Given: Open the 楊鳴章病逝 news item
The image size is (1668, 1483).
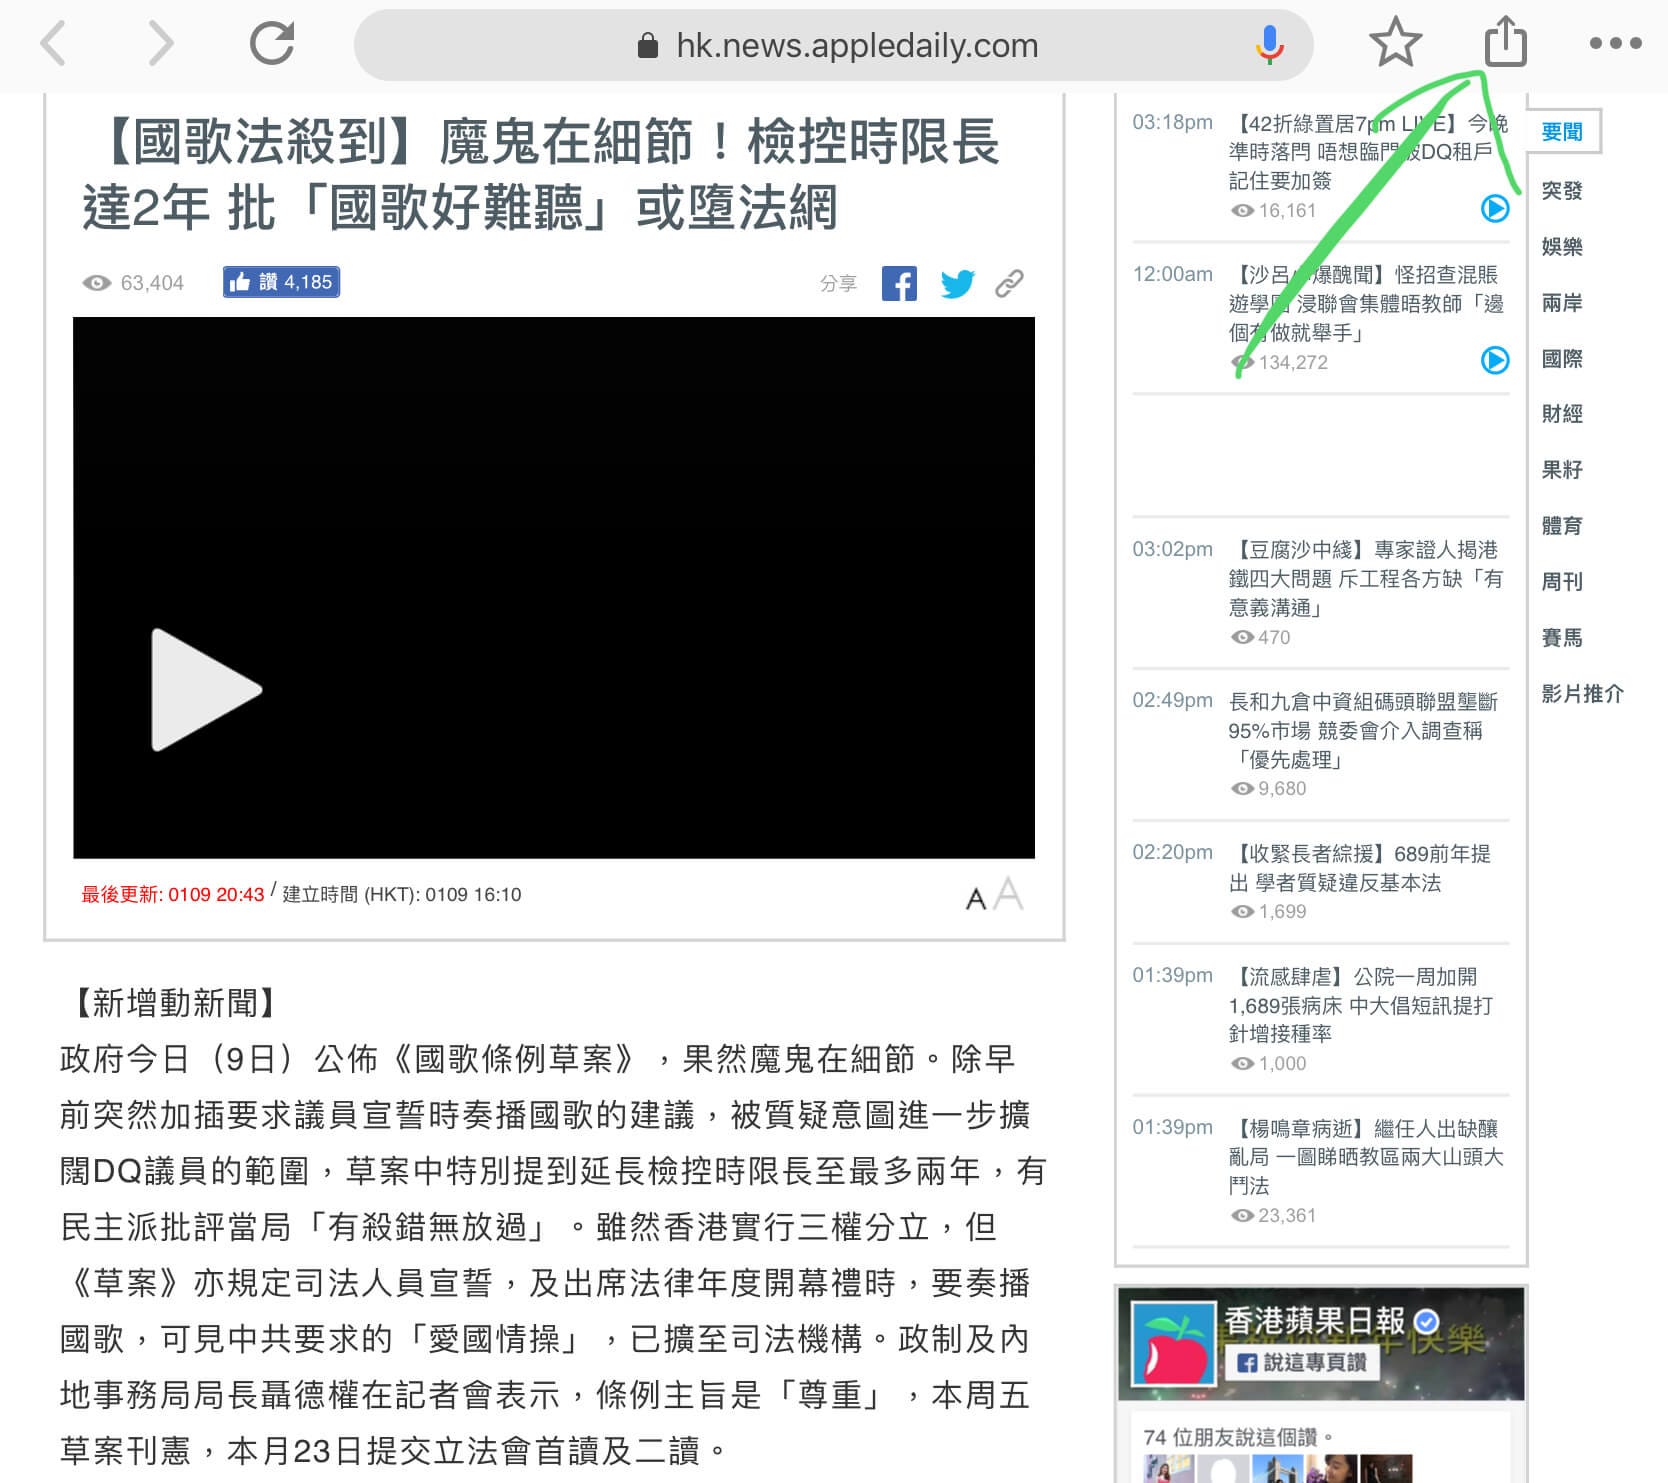Looking at the screenshot, I should (x=1366, y=1157).
